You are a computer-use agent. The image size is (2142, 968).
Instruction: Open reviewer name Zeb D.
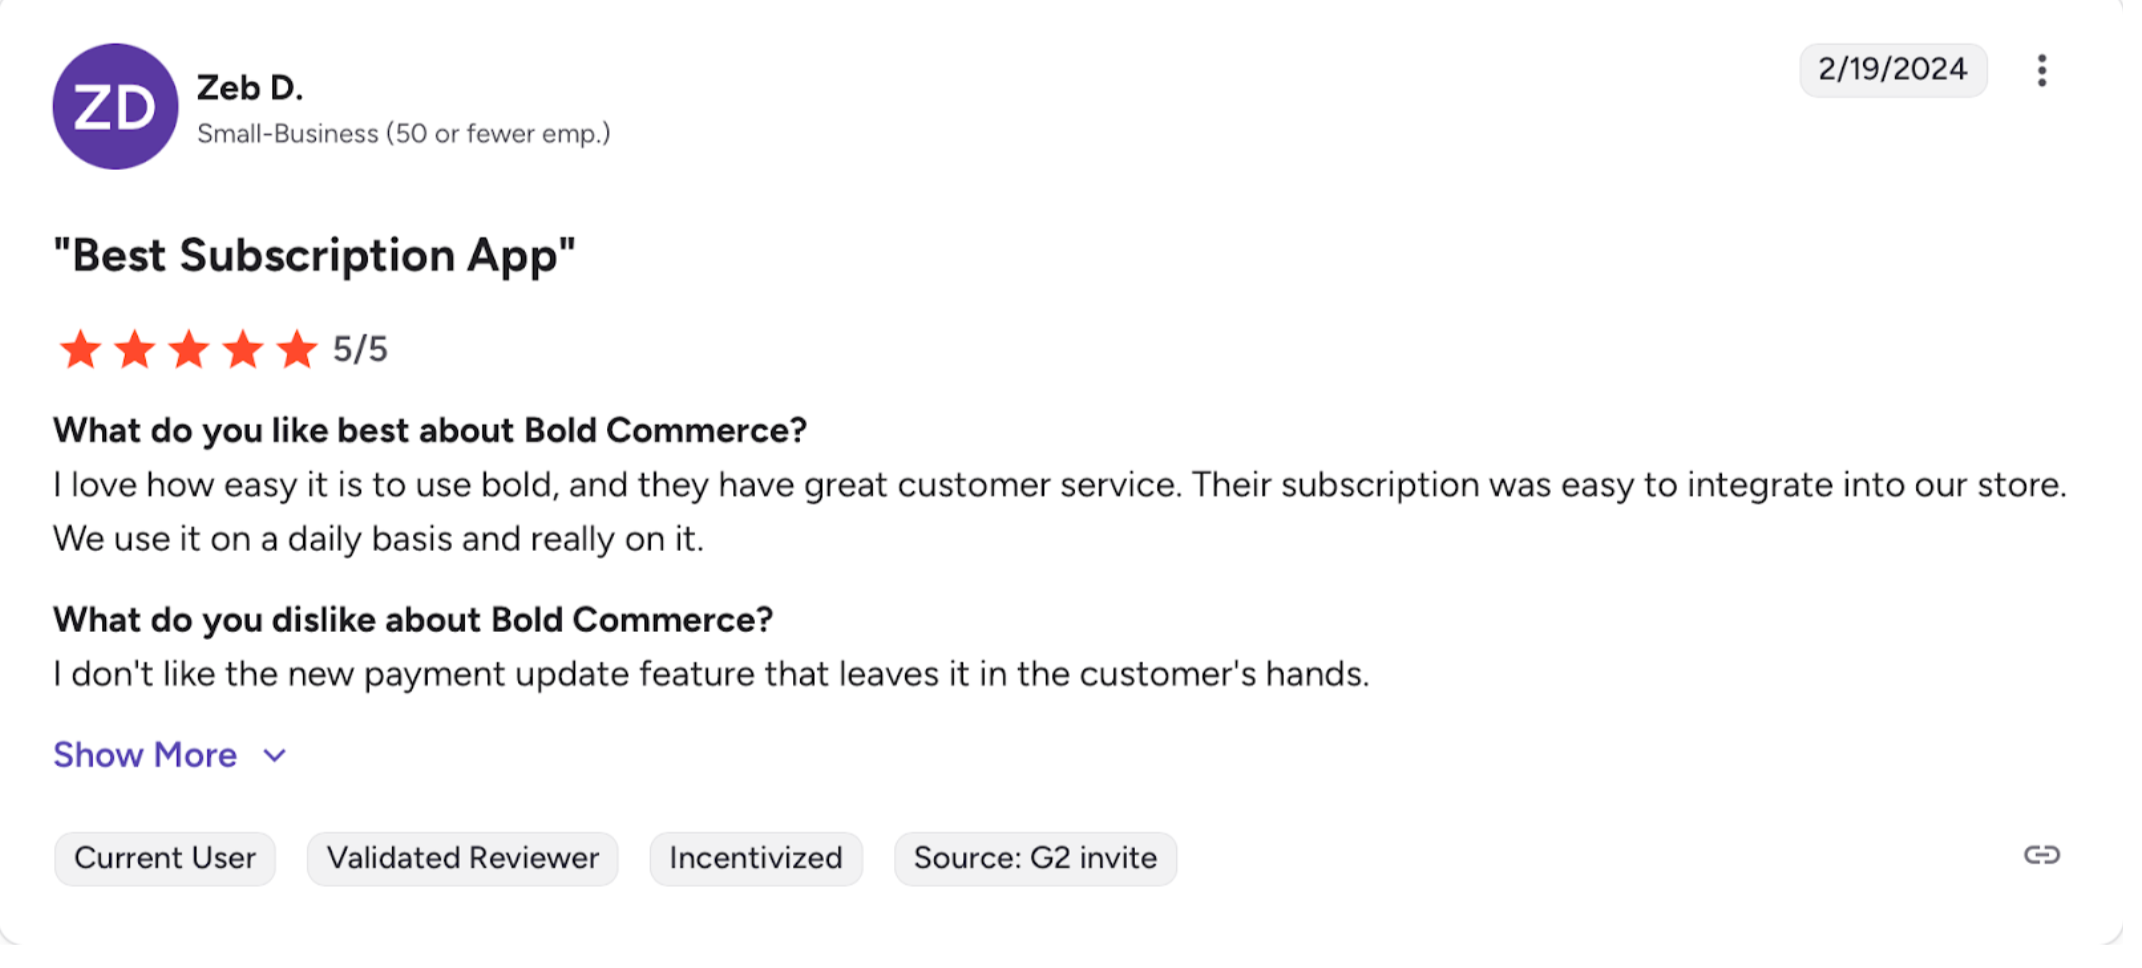(x=249, y=88)
